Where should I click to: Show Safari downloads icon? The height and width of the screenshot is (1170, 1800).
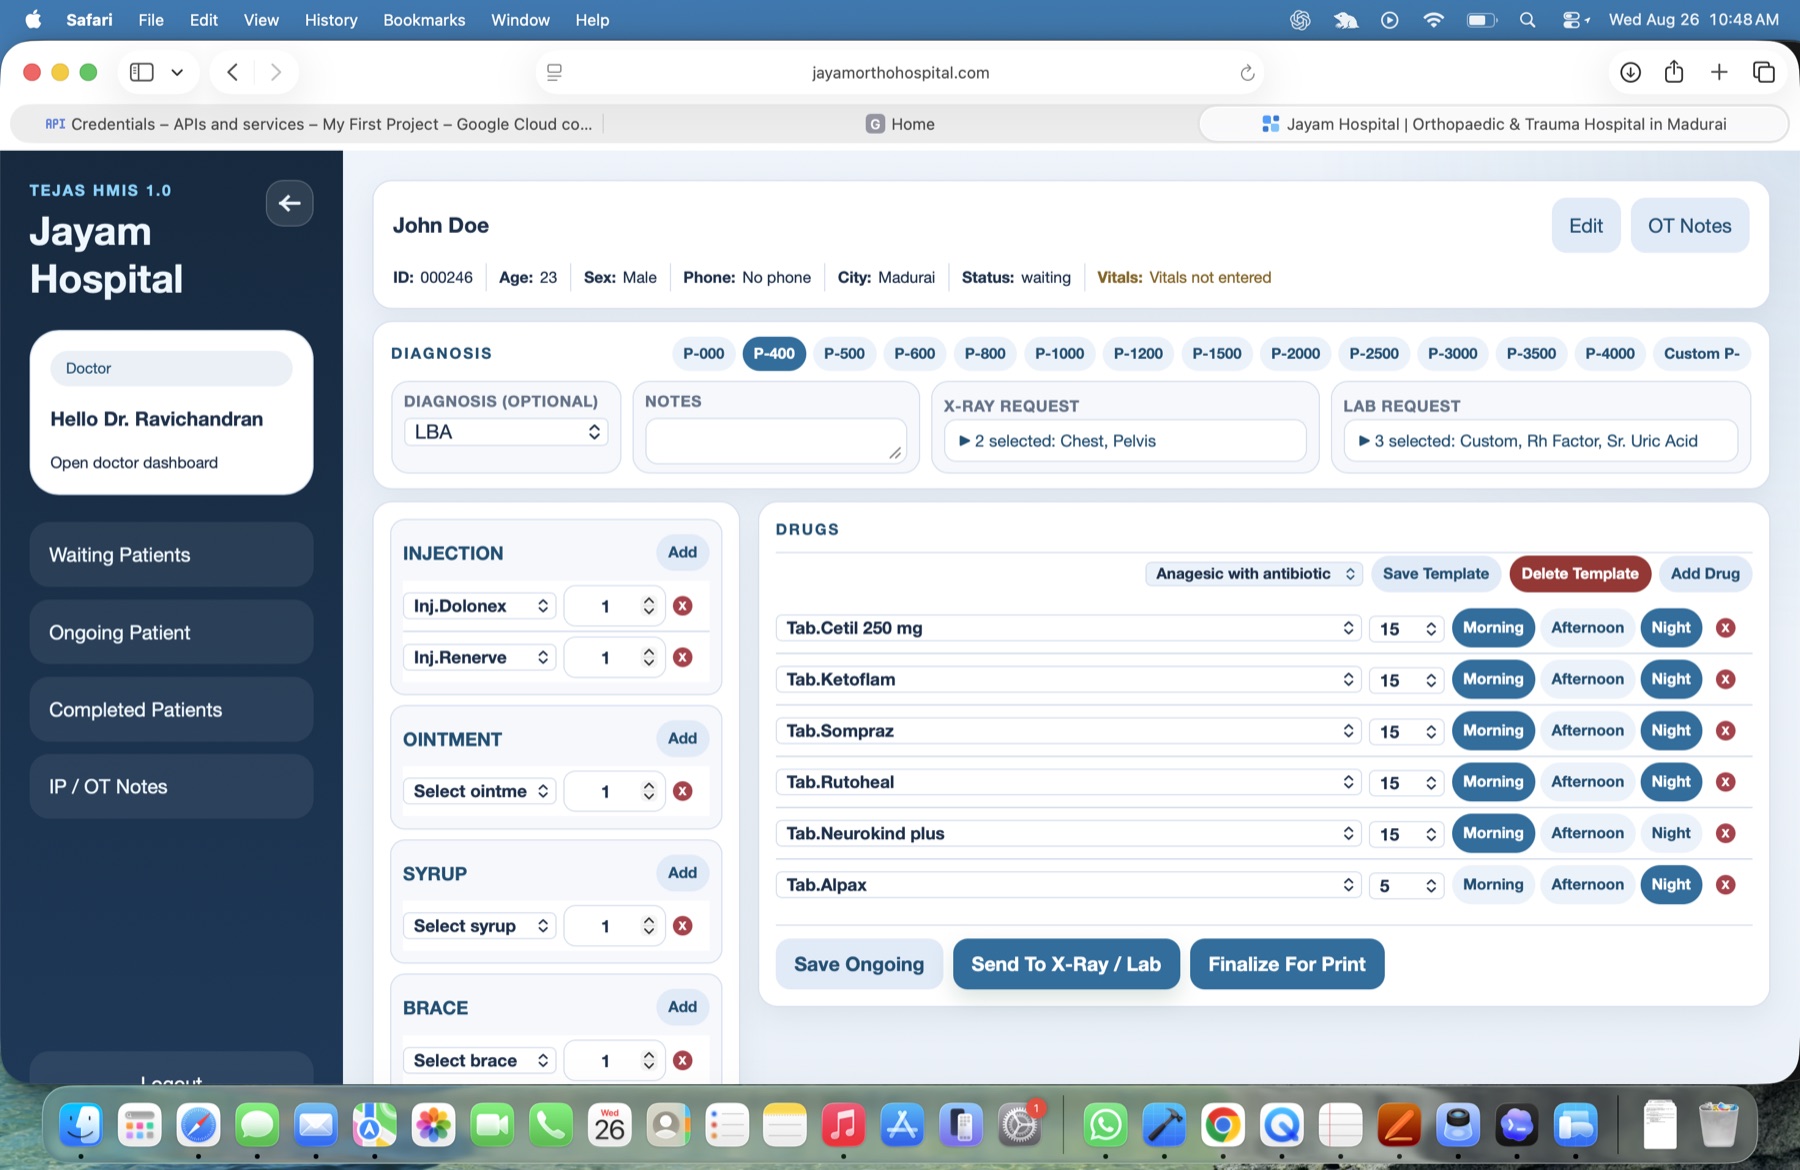(x=1630, y=72)
